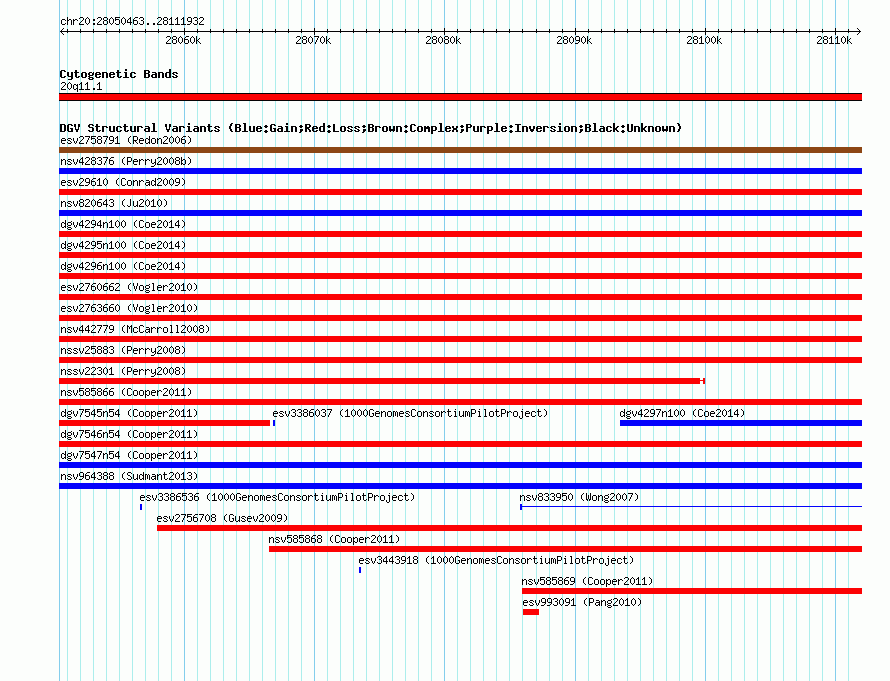Select the red nsv585869 loss bar
890x681 pixels.
click(x=692, y=591)
